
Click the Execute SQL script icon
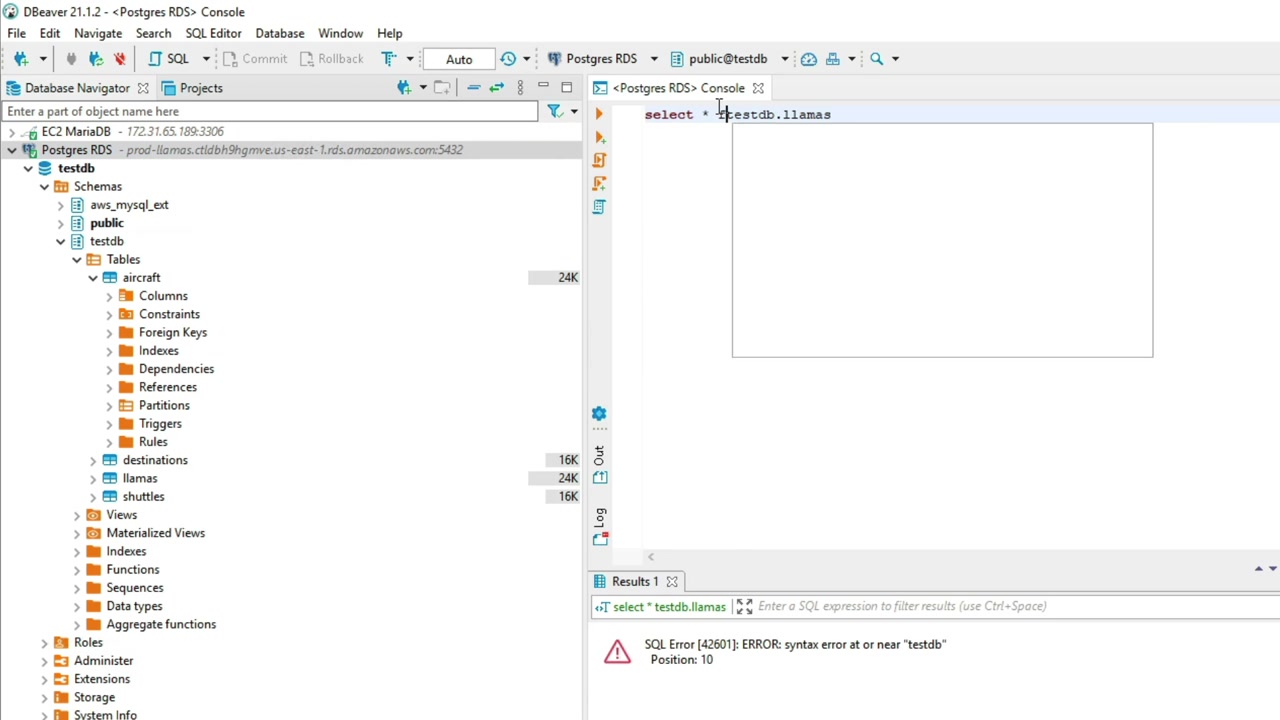point(599,160)
